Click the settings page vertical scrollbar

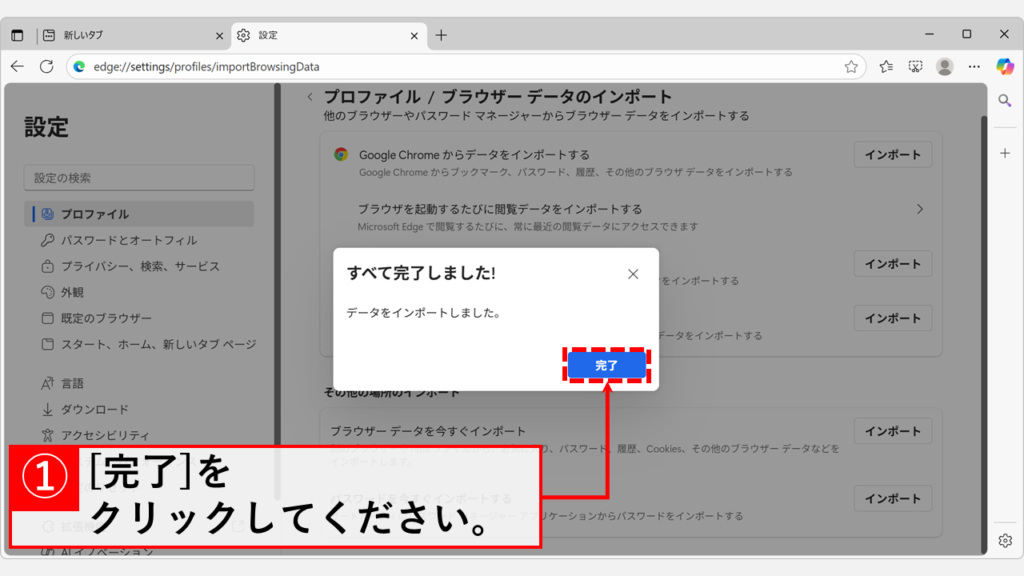click(x=984, y=333)
